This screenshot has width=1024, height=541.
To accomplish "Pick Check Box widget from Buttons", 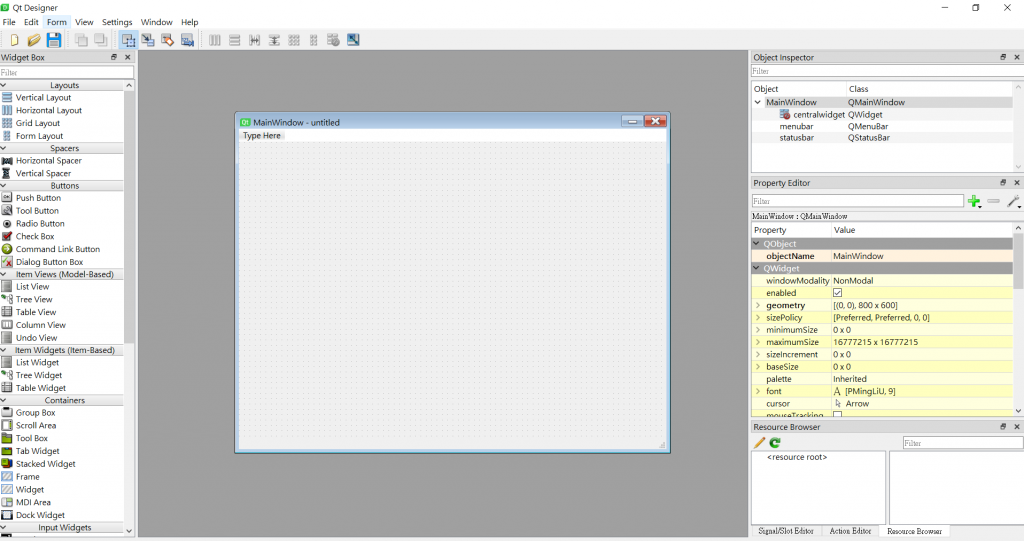I will tap(35, 237).
